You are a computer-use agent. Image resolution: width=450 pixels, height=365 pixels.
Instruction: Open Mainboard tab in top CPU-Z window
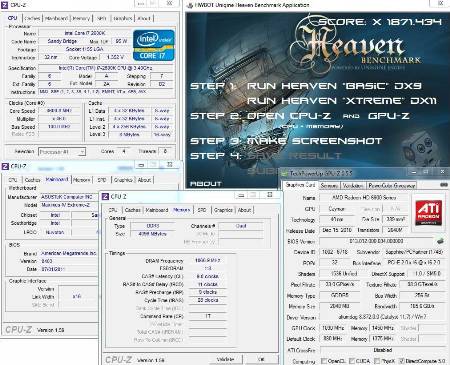pyautogui.click(x=56, y=18)
